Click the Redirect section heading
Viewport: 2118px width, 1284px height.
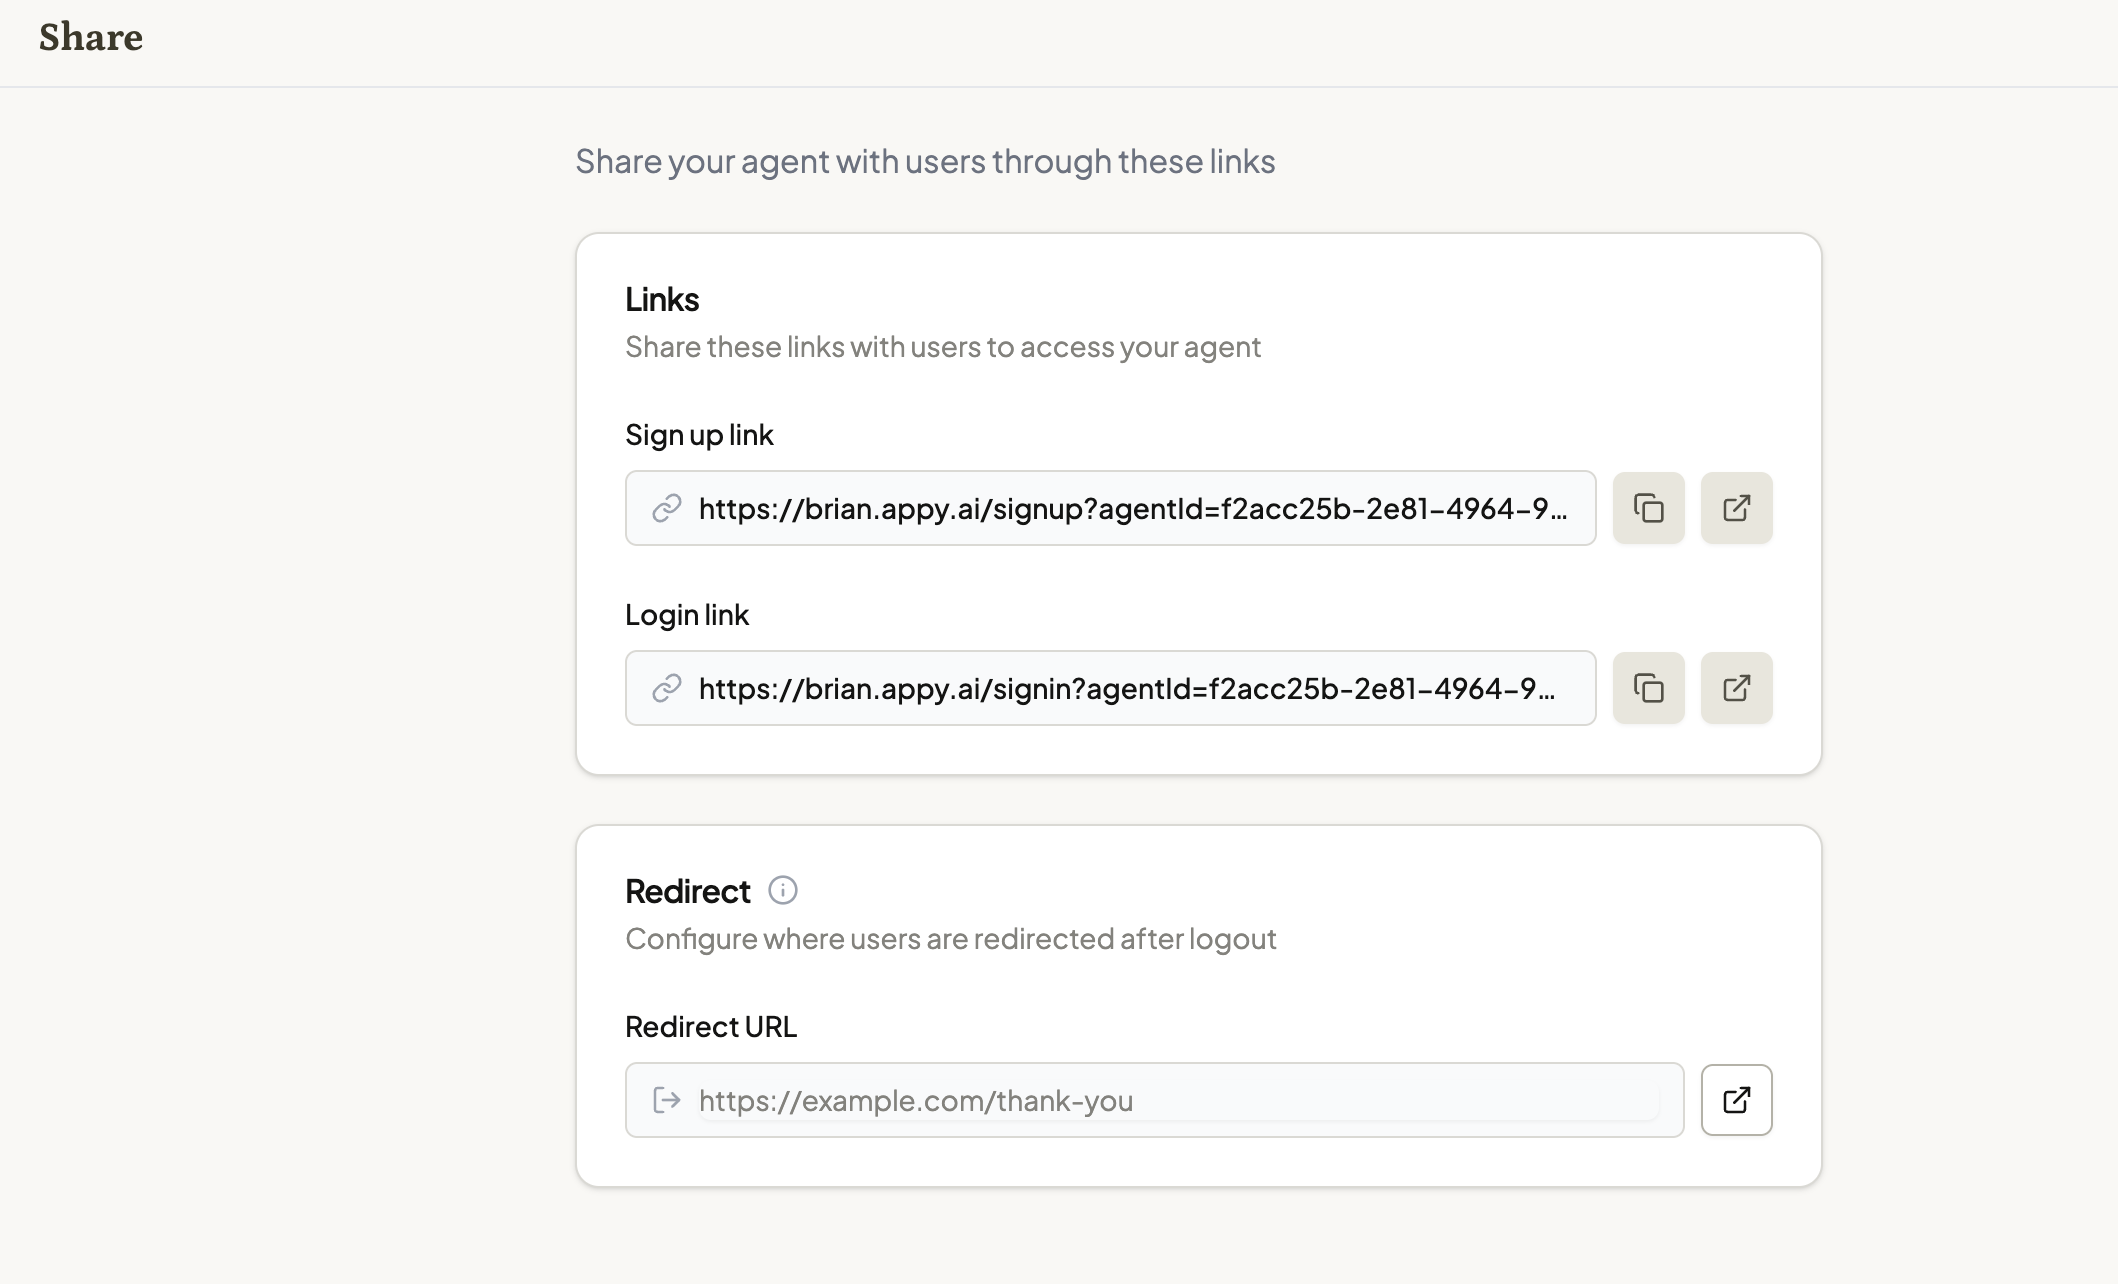tap(688, 891)
